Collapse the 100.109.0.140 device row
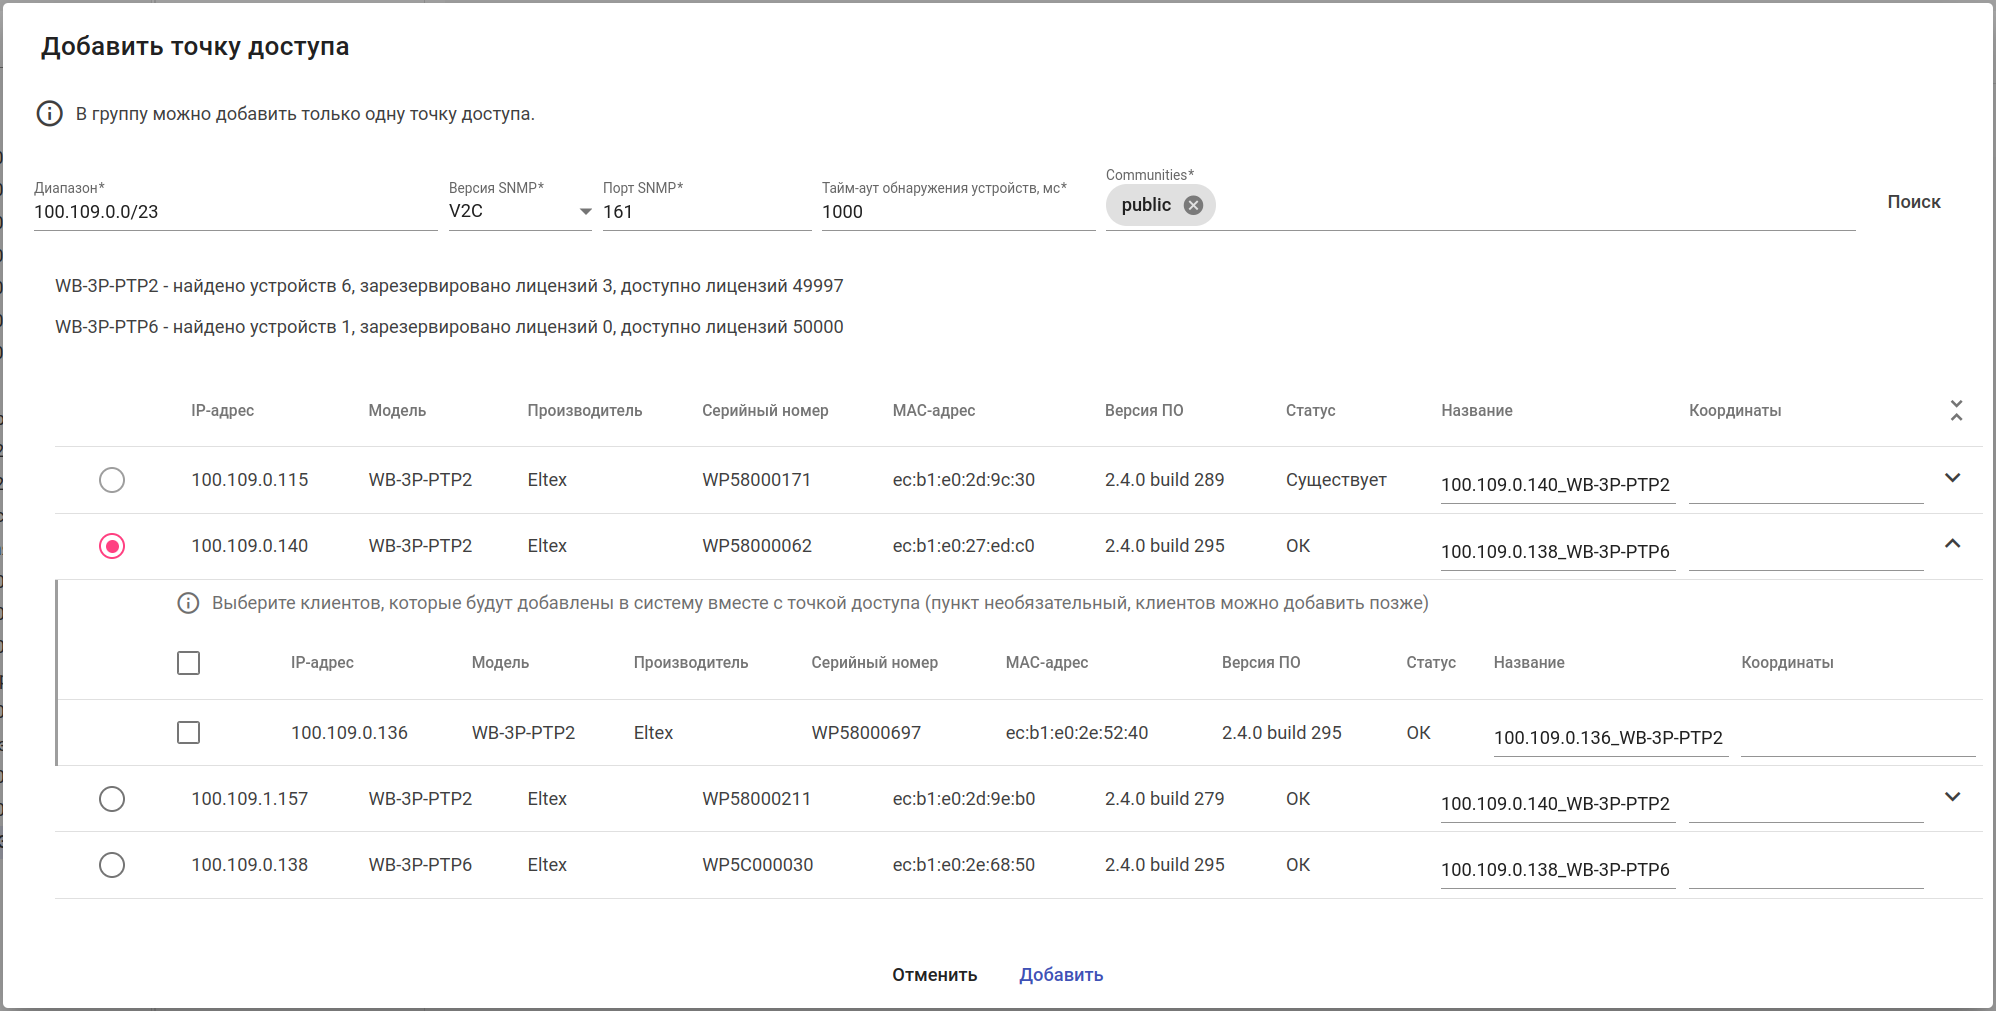 point(1952,544)
